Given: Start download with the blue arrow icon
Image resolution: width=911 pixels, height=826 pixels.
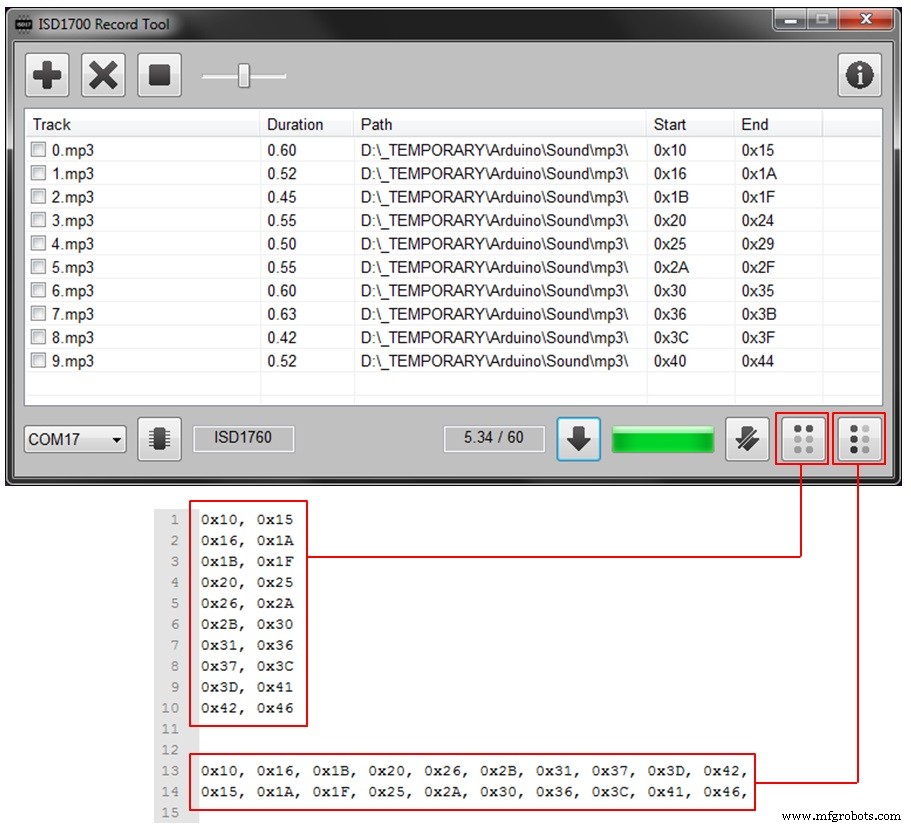Looking at the screenshot, I should [578, 439].
